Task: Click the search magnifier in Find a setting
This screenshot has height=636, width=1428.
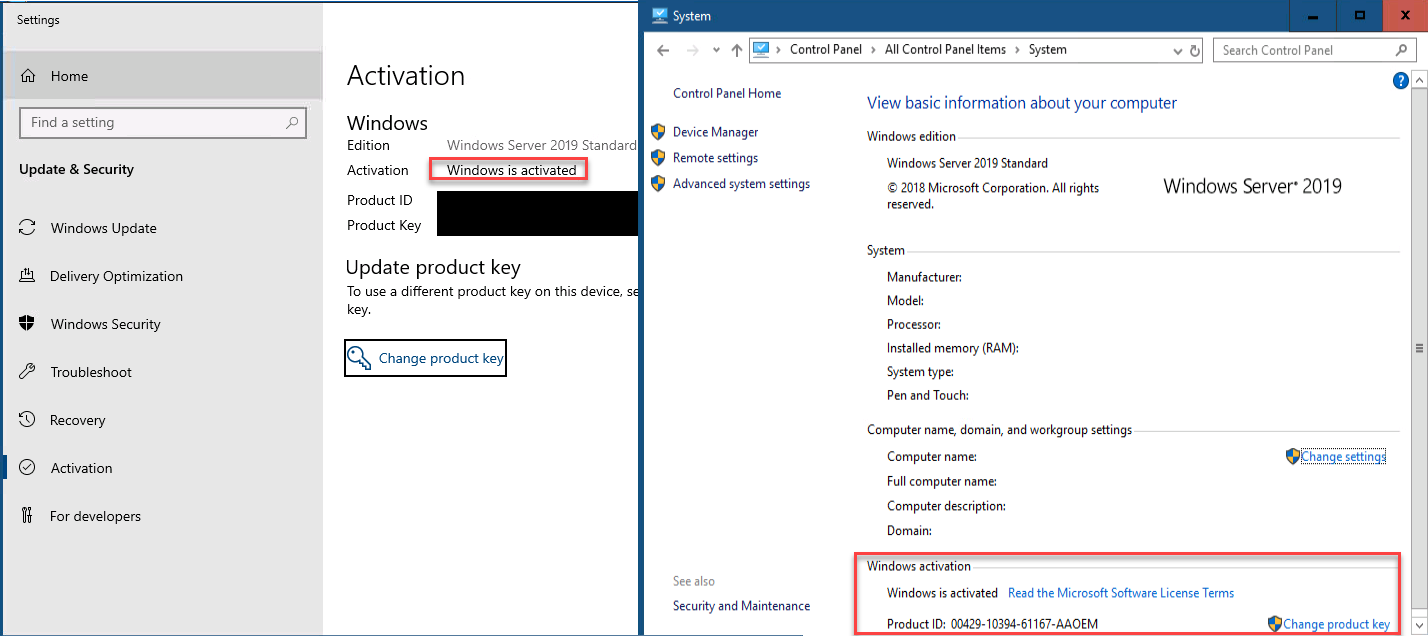Action: (x=292, y=123)
